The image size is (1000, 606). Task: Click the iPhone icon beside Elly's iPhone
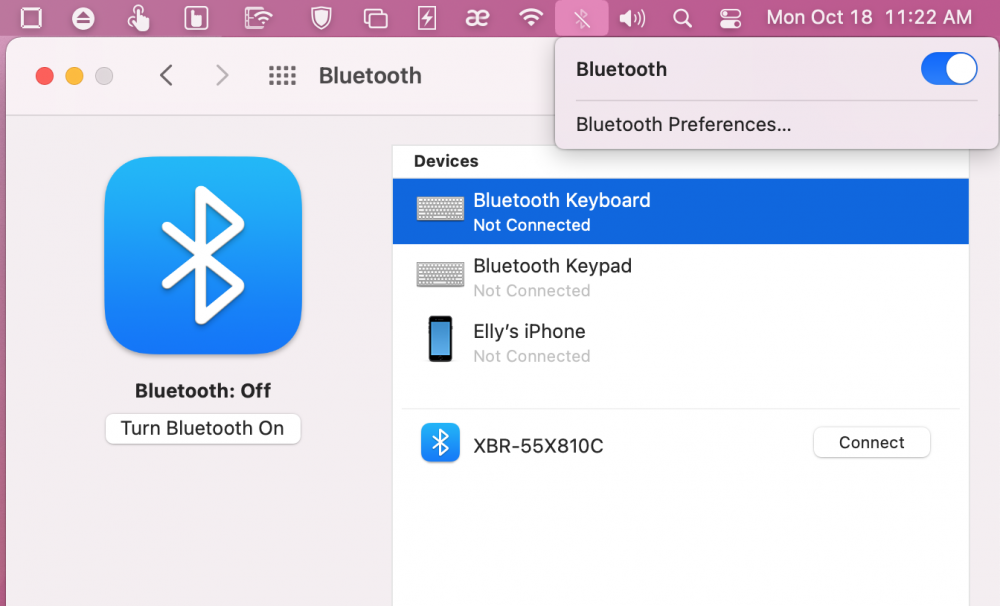(x=440, y=339)
